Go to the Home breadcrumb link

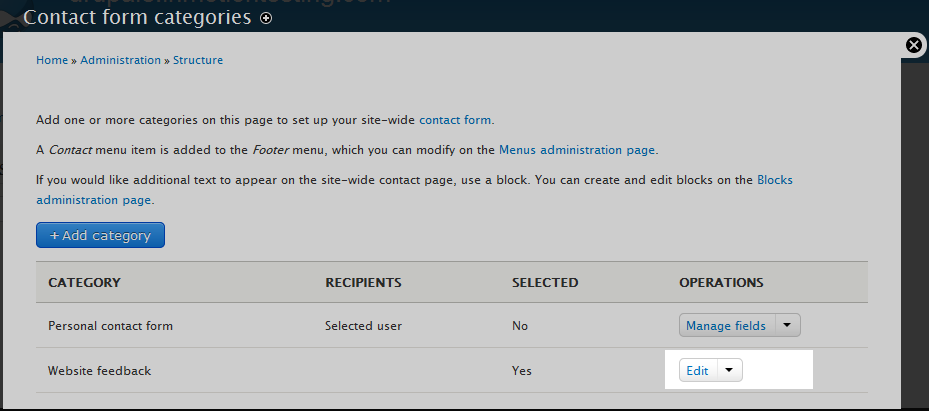point(52,60)
